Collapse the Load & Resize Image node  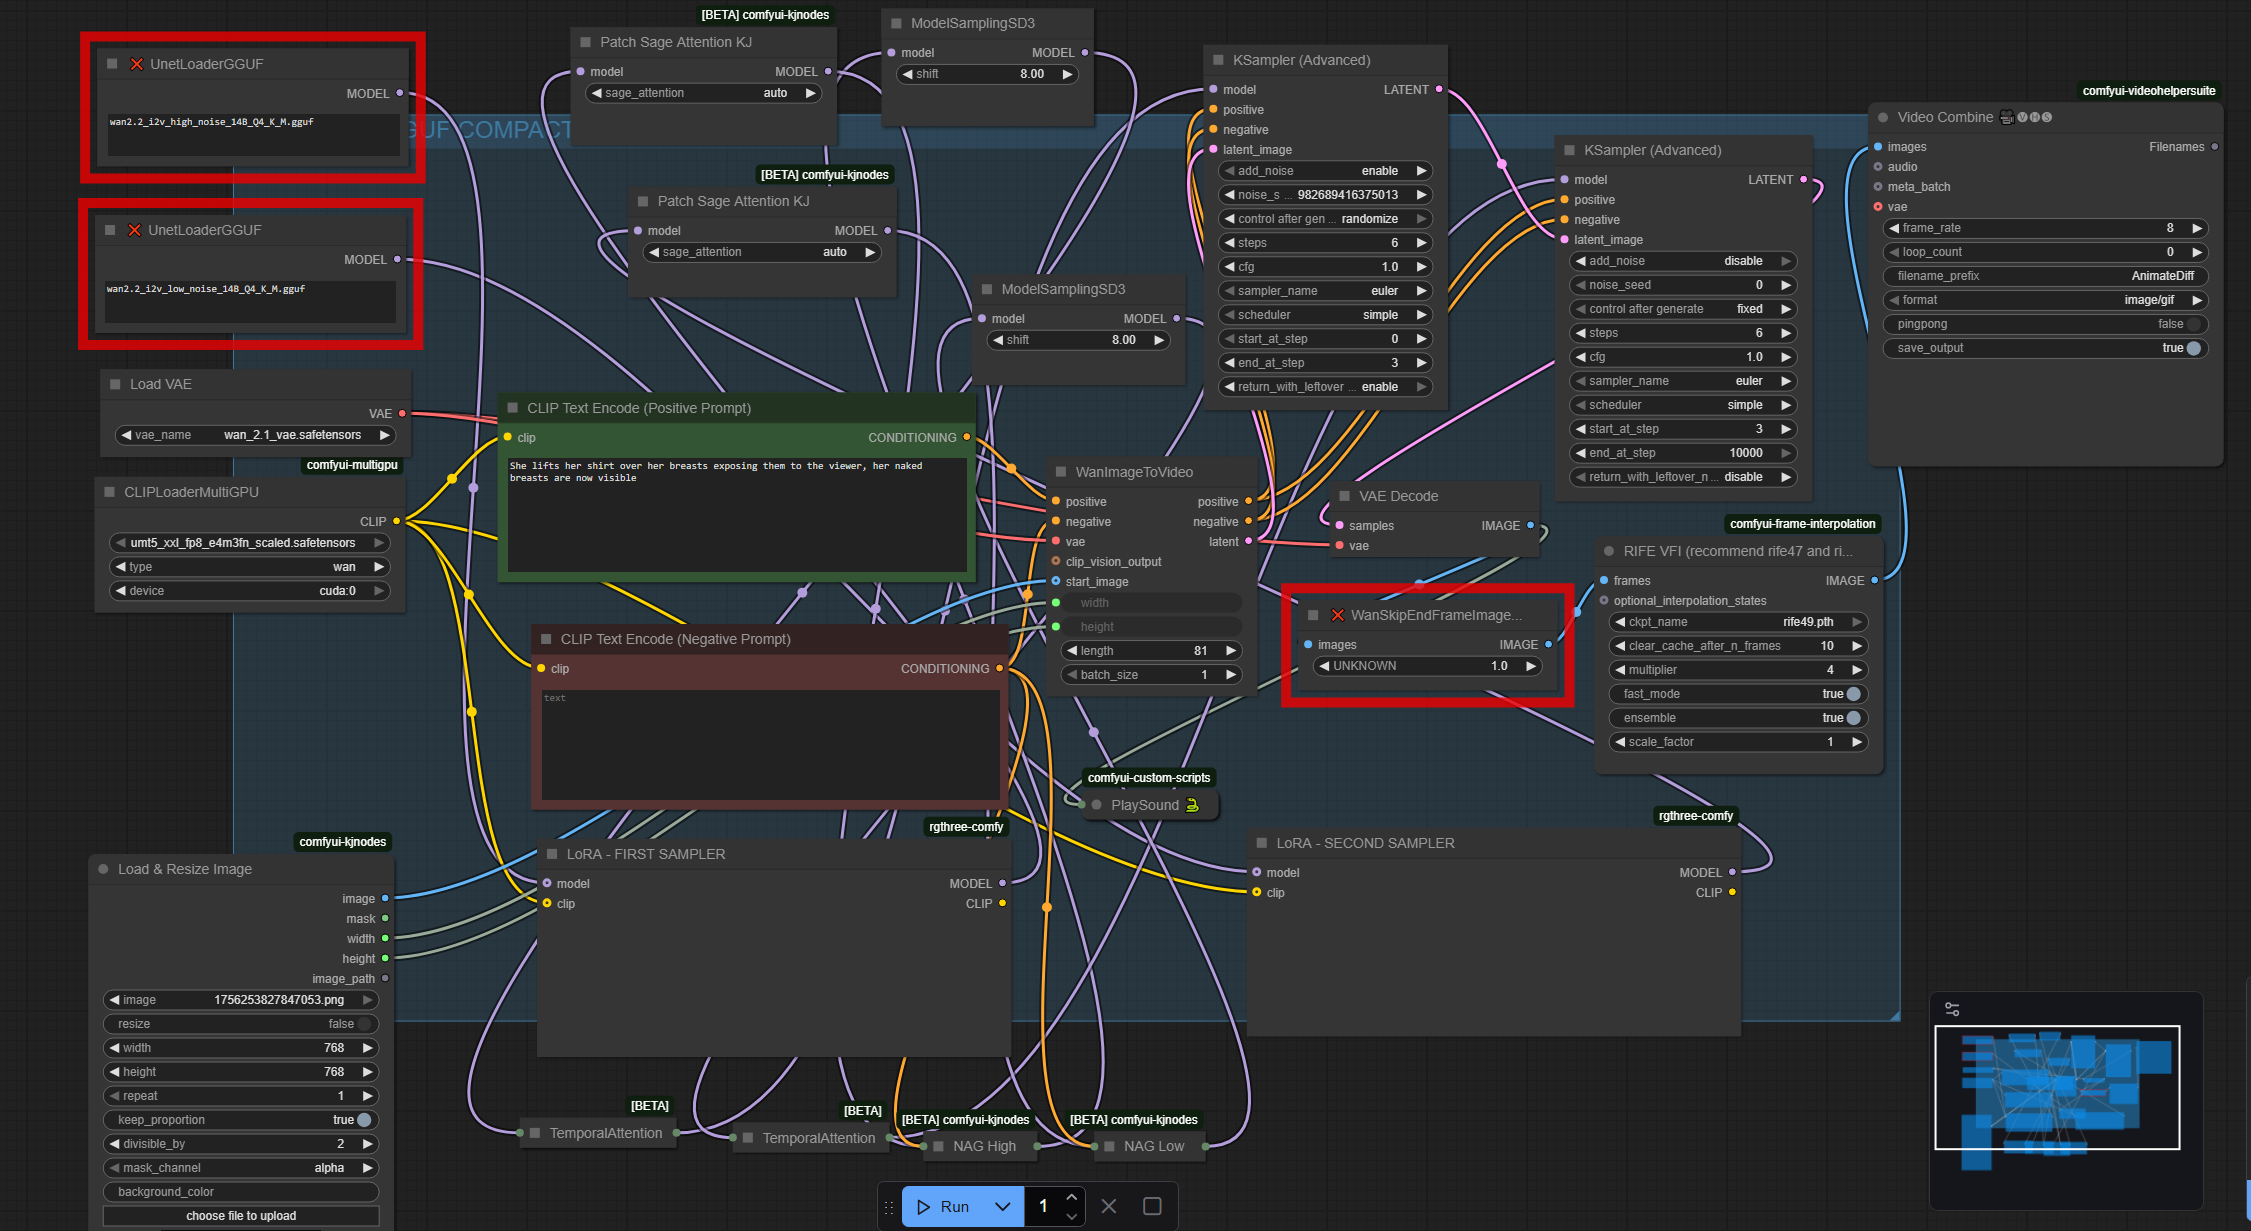coord(103,869)
